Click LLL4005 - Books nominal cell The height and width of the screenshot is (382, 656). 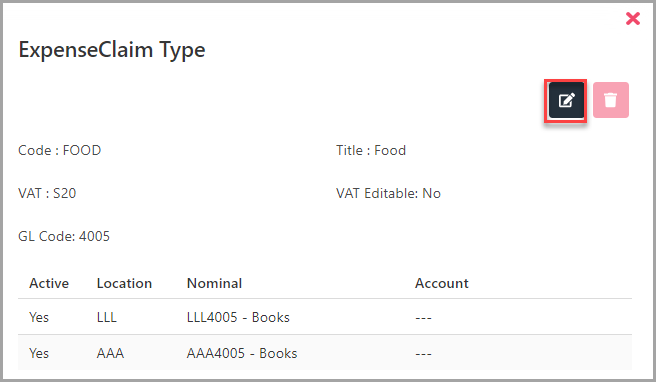238,317
